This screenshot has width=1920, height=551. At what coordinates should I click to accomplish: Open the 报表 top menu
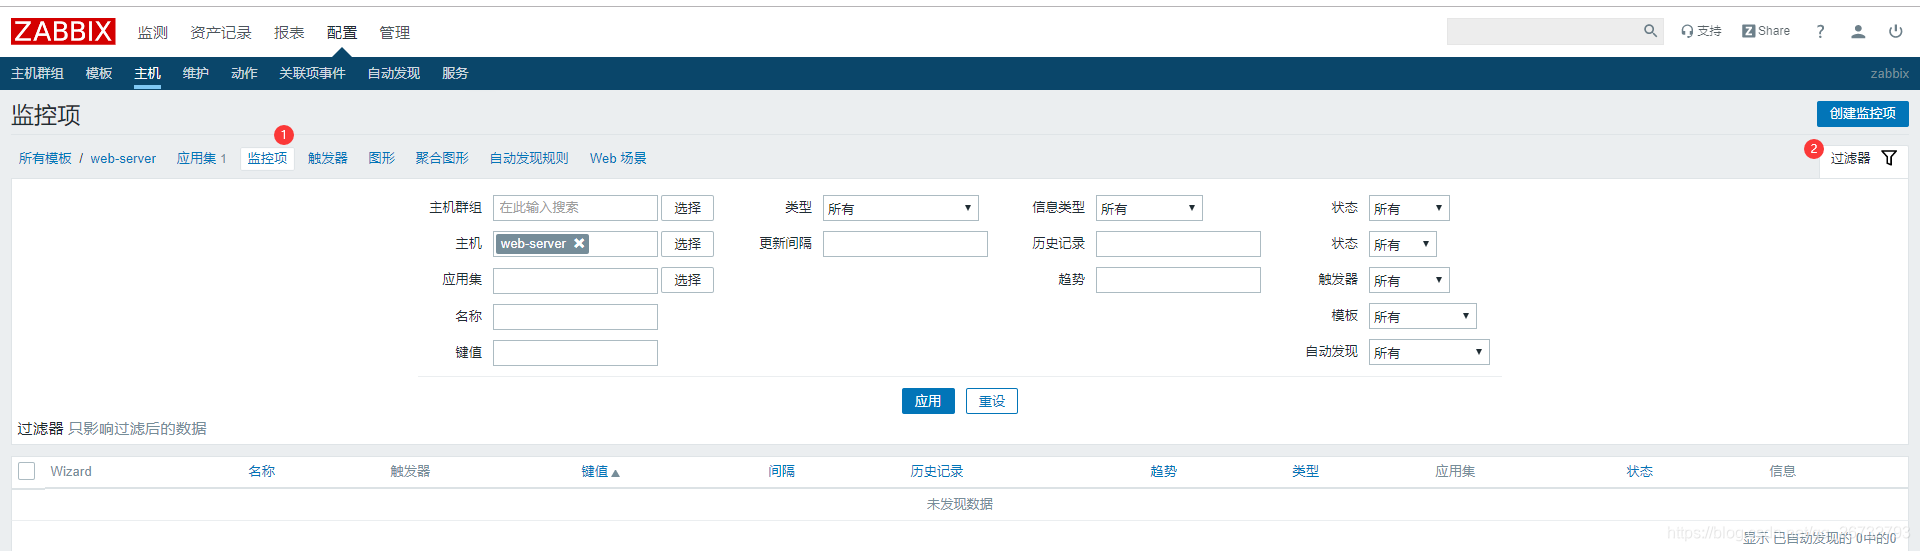(x=289, y=33)
